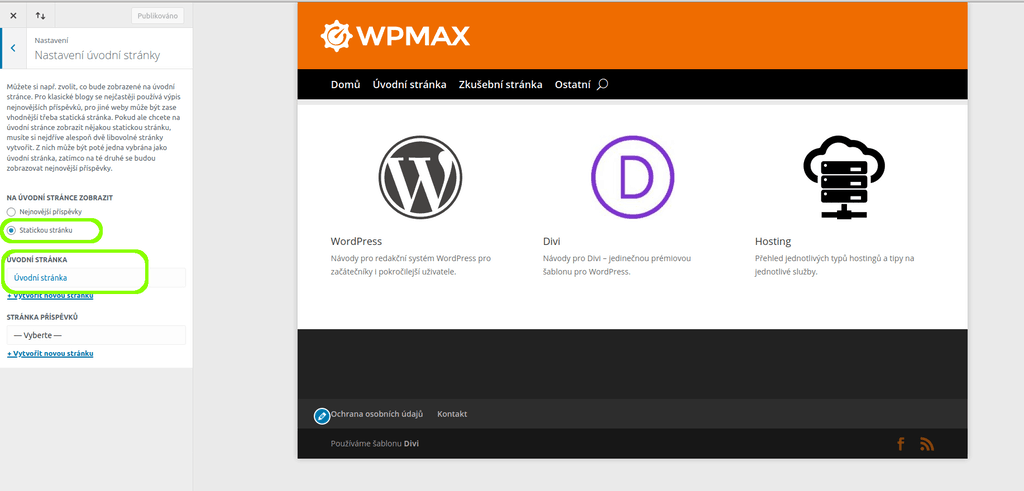The width and height of the screenshot is (1024, 491).
Task: Click the Návody pro redakční systém WordPress description
Action: (410, 264)
